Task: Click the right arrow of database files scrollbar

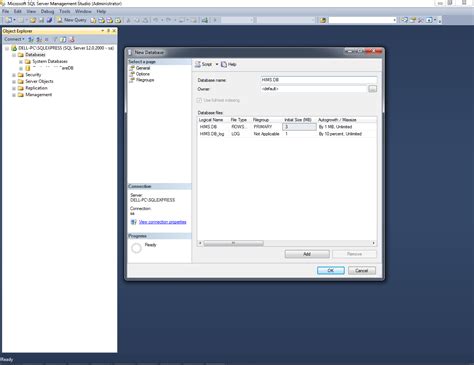Action: [374, 243]
